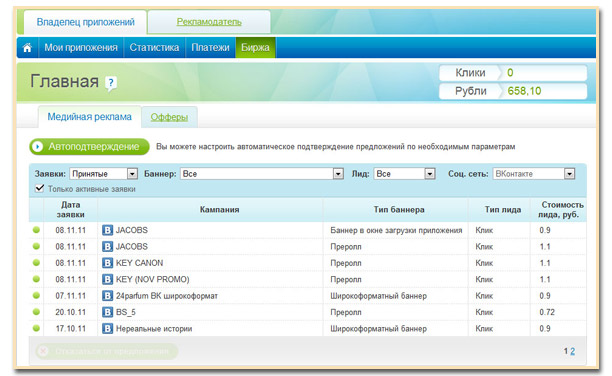Click the Рубли balance 658,10
The image size is (612, 376).
click(x=524, y=91)
